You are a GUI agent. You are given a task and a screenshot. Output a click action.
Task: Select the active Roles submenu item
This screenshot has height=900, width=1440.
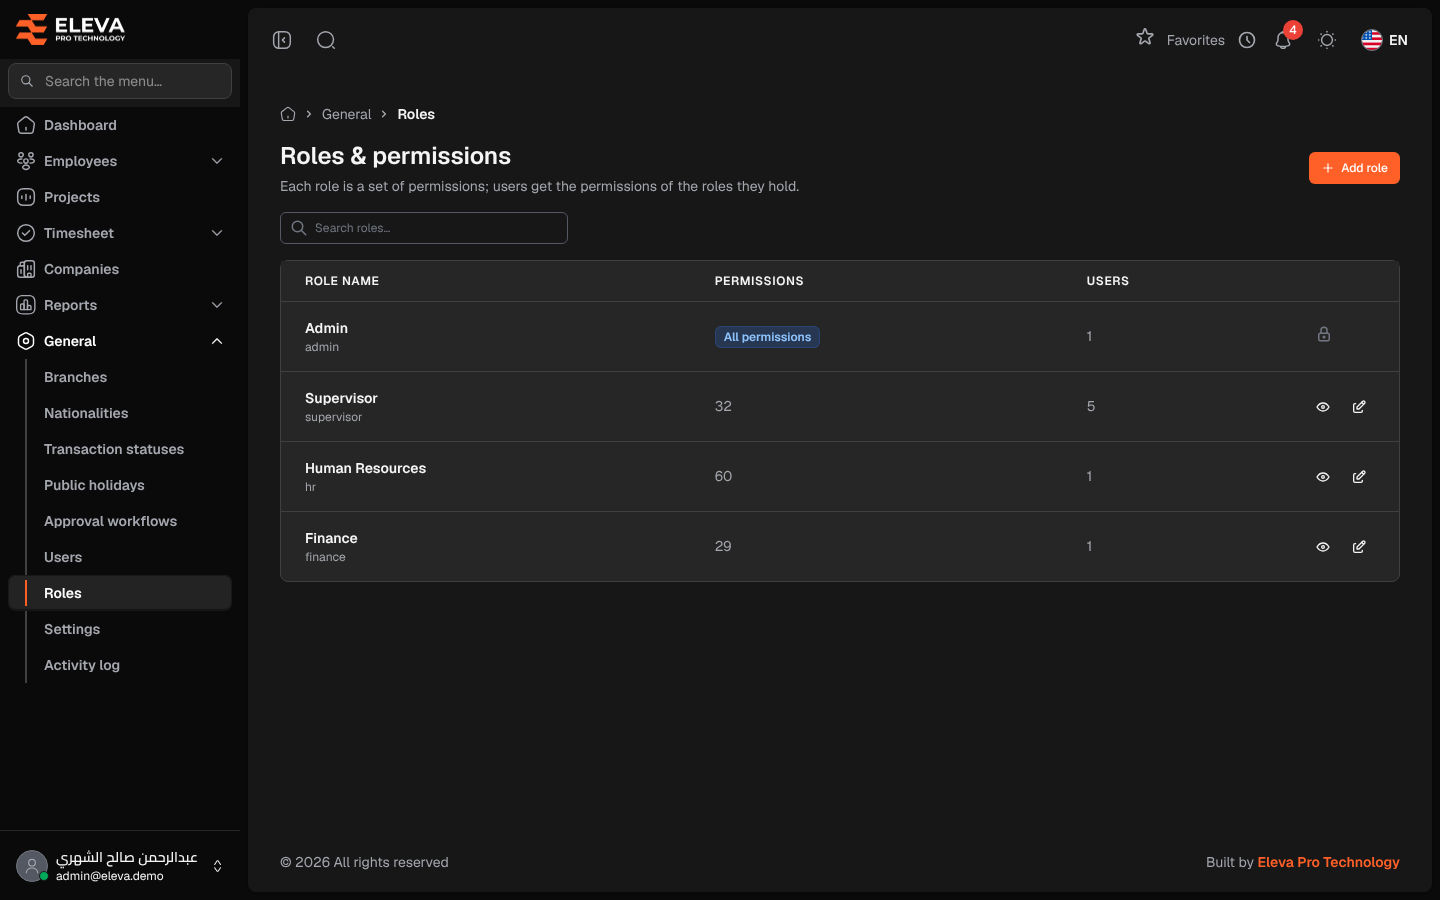pyautogui.click(x=120, y=593)
